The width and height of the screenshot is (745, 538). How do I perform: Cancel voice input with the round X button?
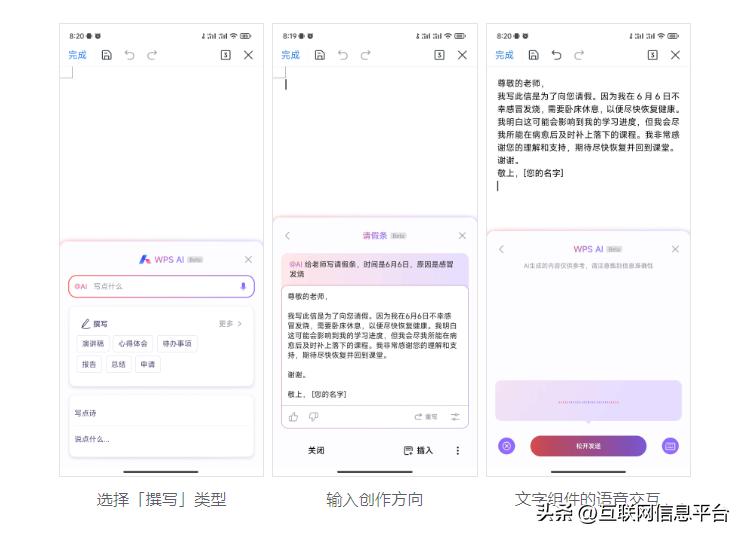tap(507, 446)
